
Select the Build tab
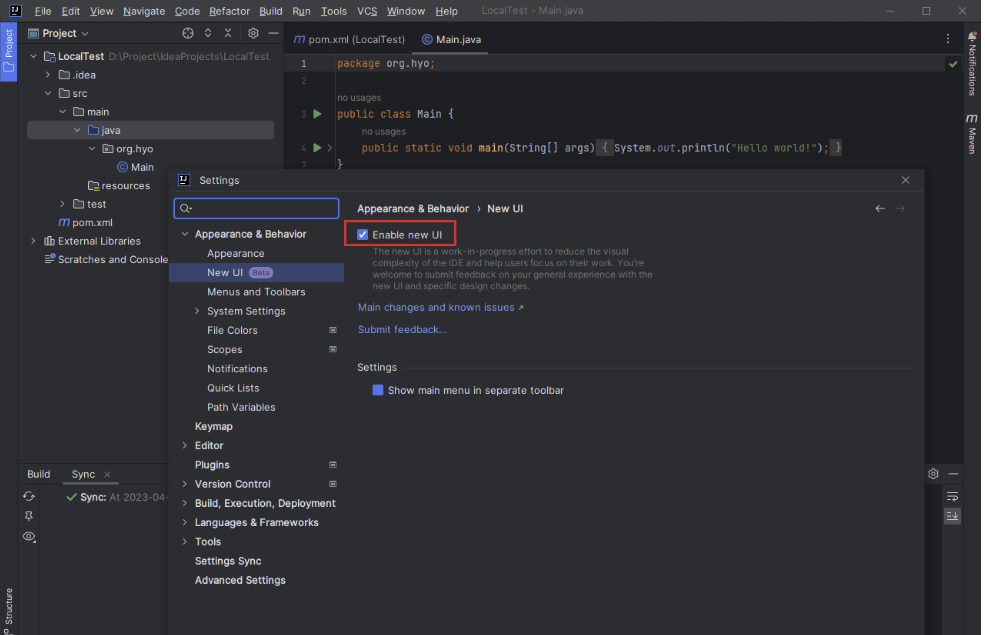pyautogui.click(x=38, y=474)
